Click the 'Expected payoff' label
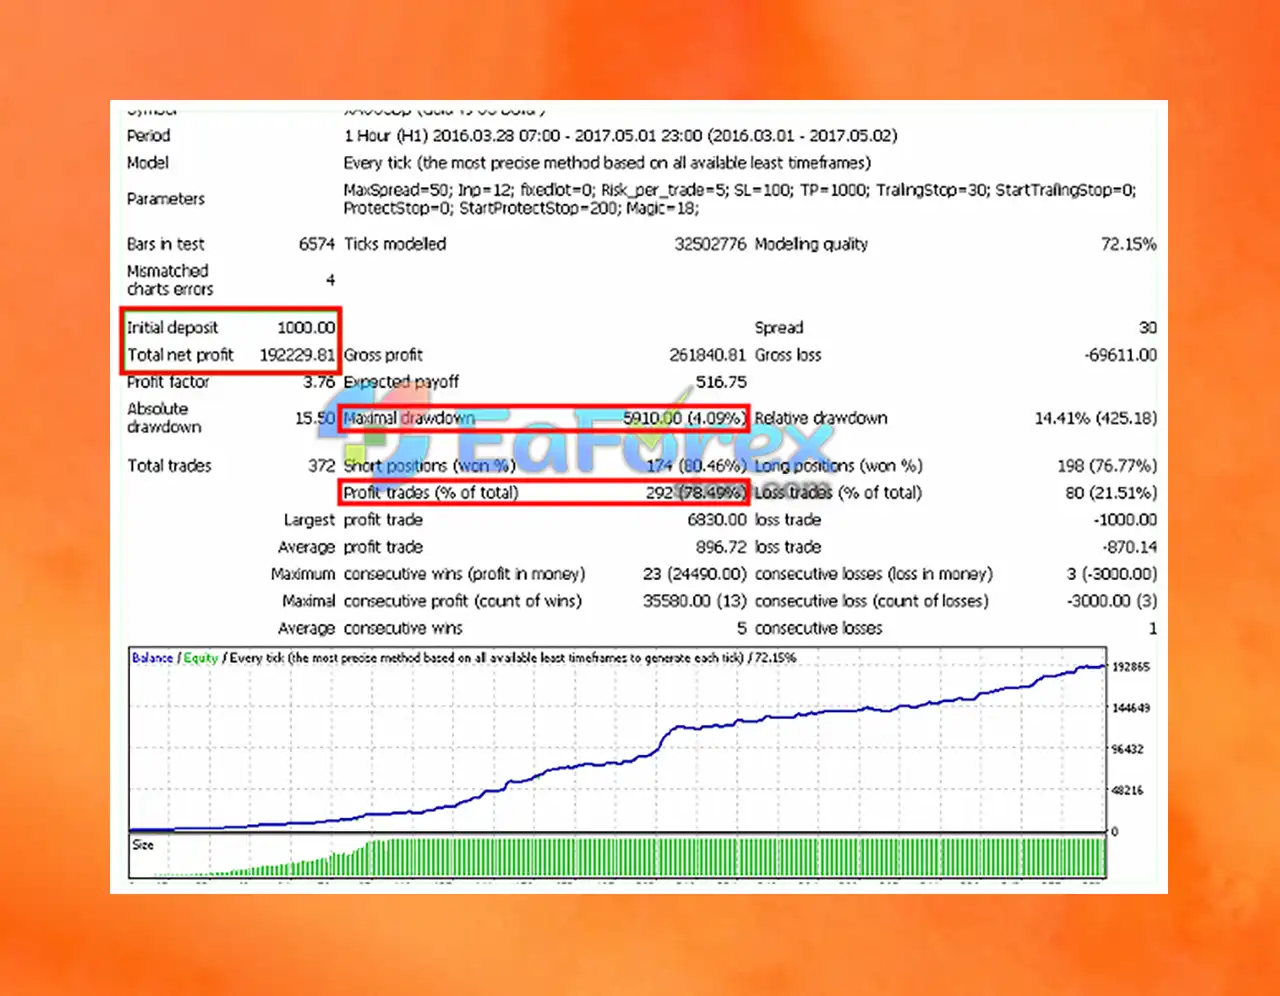Viewport: 1280px width, 996px height. 401,381
